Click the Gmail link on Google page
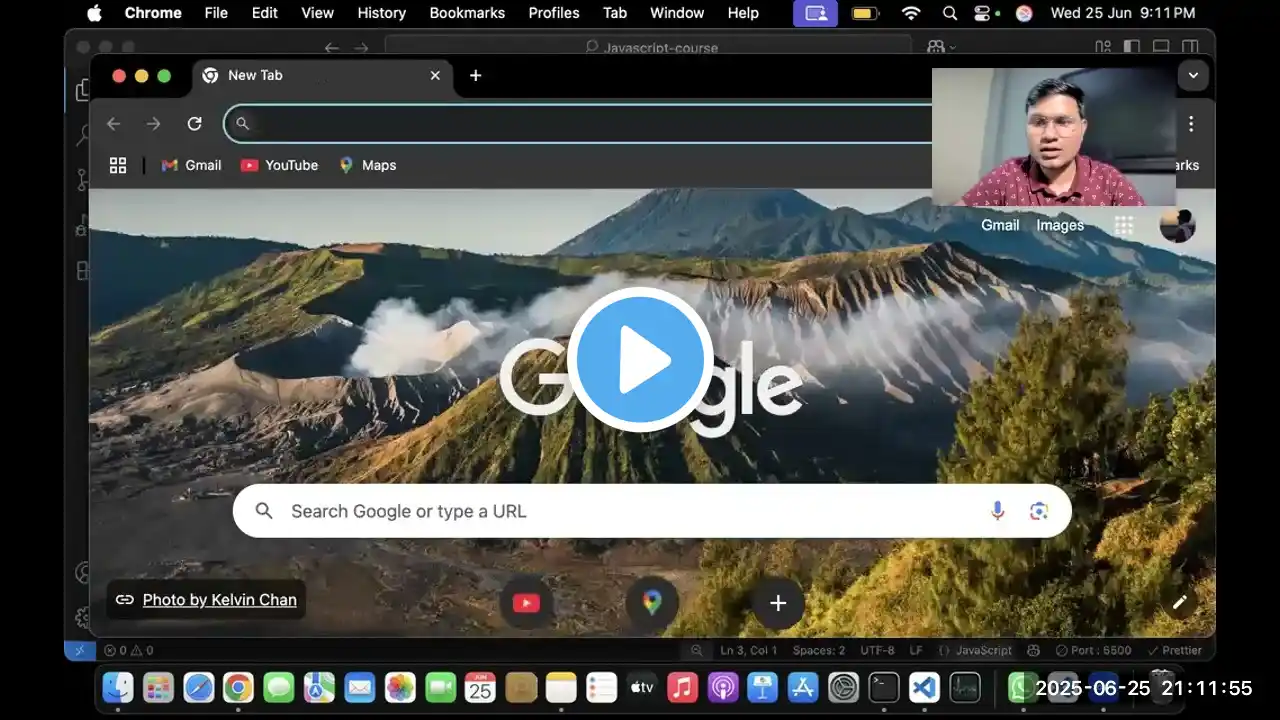Viewport: 1280px width, 720px height. click(1000, 225)
